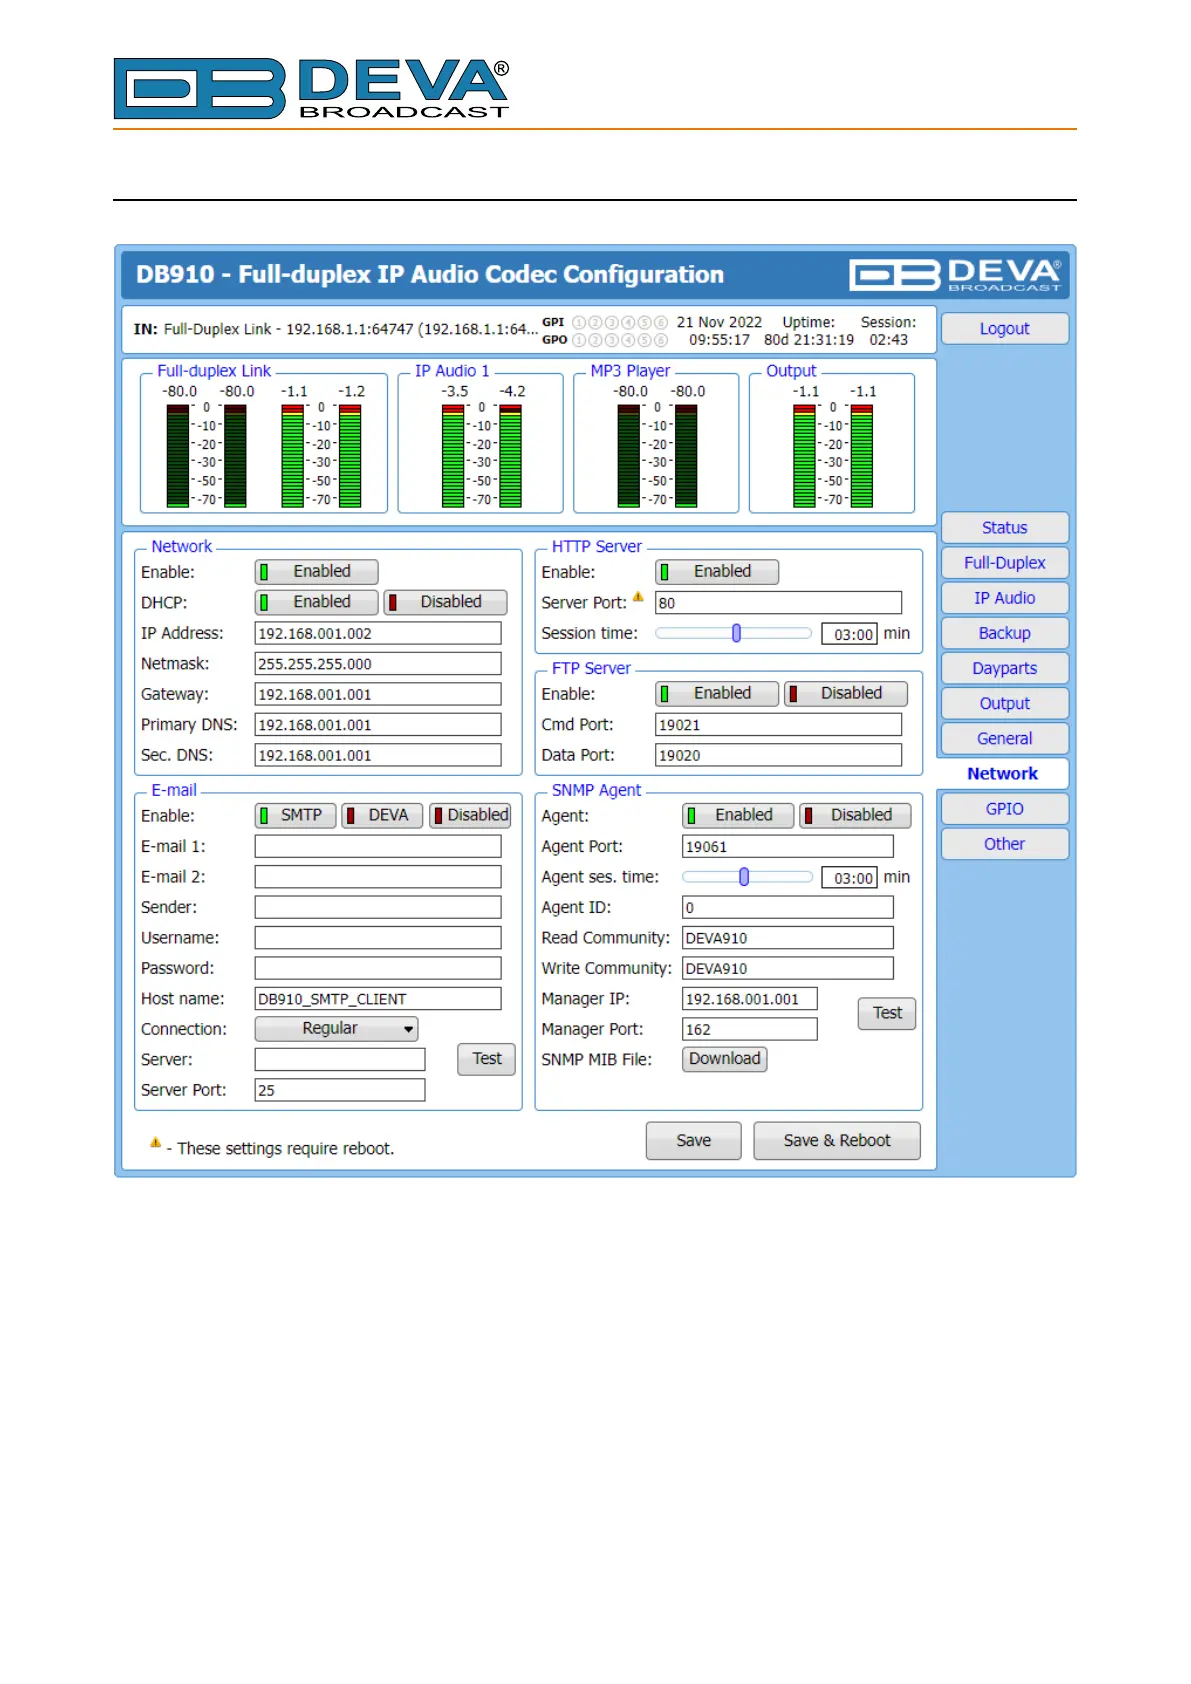Switch to the Dayparts section

pyautogui.click(x=1004, y=669)
